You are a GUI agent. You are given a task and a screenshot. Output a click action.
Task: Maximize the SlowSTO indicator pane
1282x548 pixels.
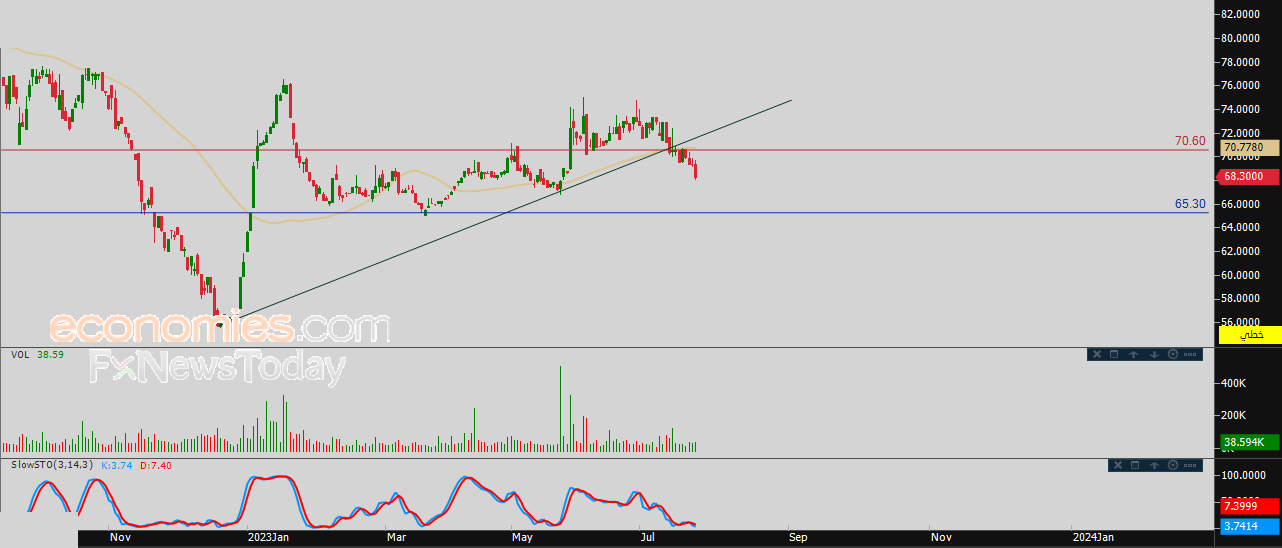click(x=1135, y=465)
